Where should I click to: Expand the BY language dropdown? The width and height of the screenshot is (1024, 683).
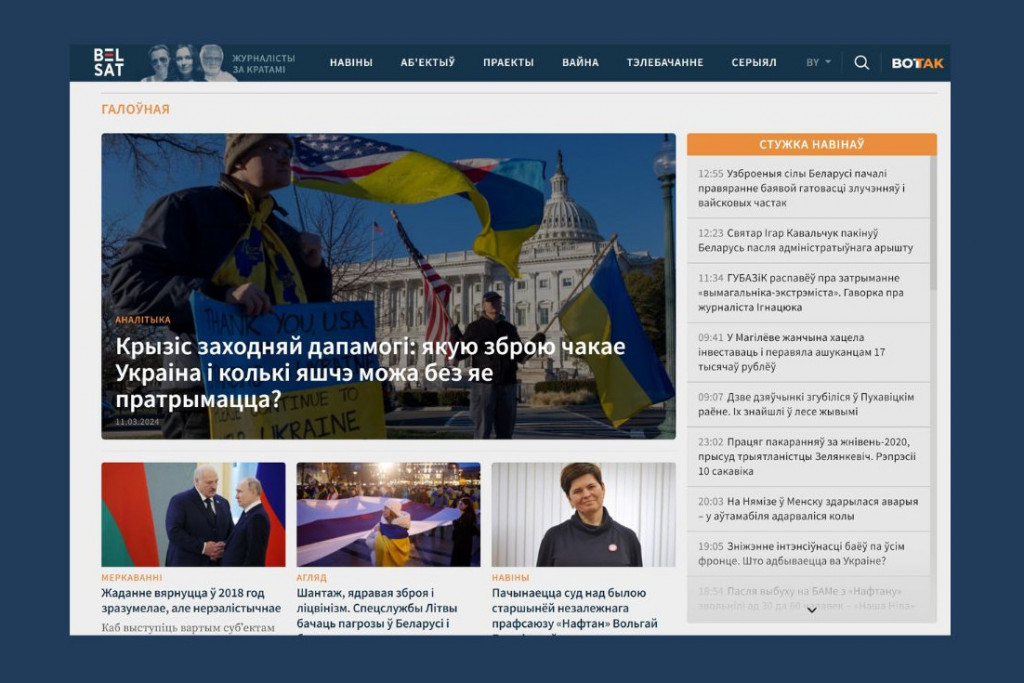(x=818, y=62)
